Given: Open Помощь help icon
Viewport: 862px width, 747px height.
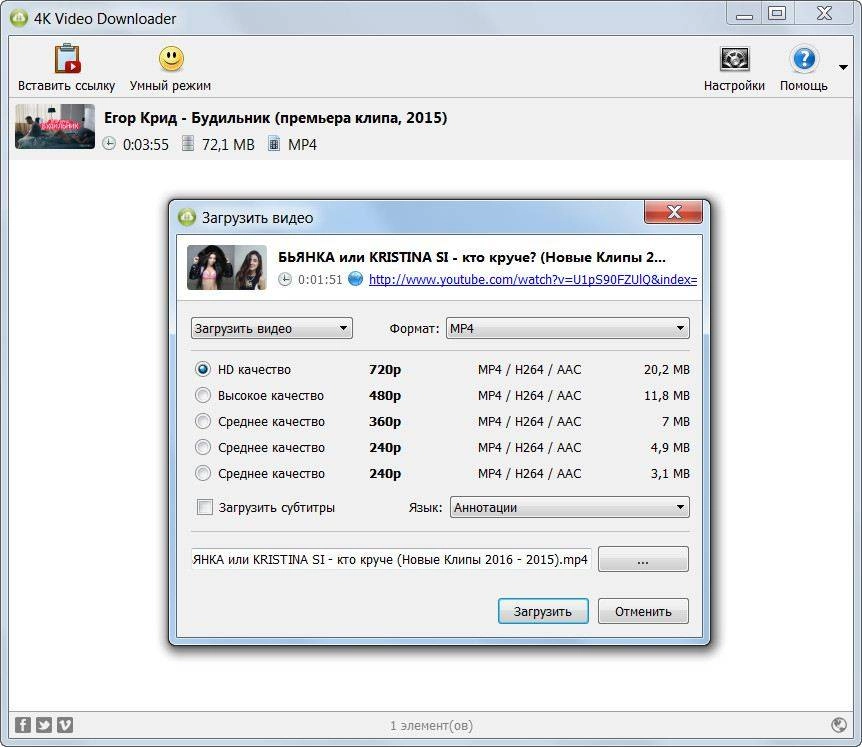Looking at the screenshot, I should (x=804, y=59).
